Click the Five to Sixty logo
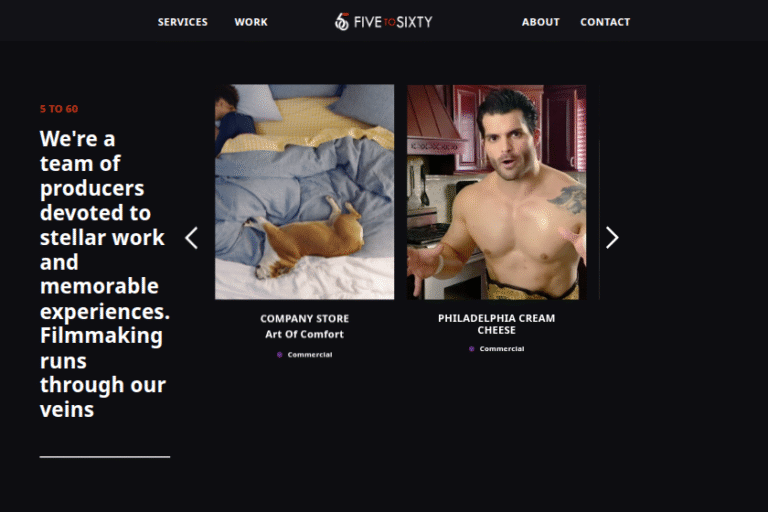The height and width of the screenshot is (512, 768). point(384,22)
